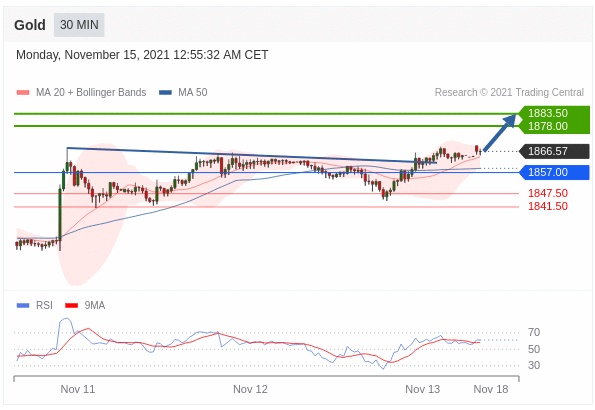This screenshot has width=595, height=410.
Task: Click the dark blue MA 50 swatch
Action: [165, 92]
